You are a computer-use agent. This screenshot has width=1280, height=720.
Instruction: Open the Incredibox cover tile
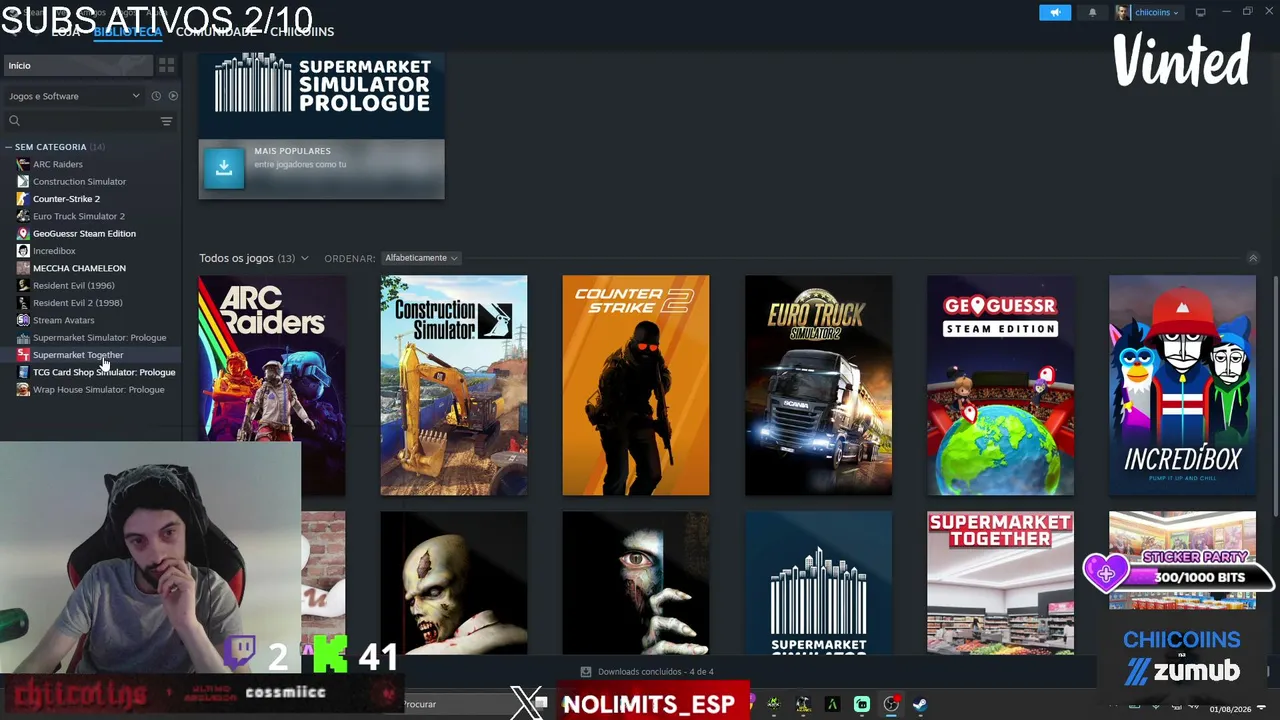(1182, 385)
